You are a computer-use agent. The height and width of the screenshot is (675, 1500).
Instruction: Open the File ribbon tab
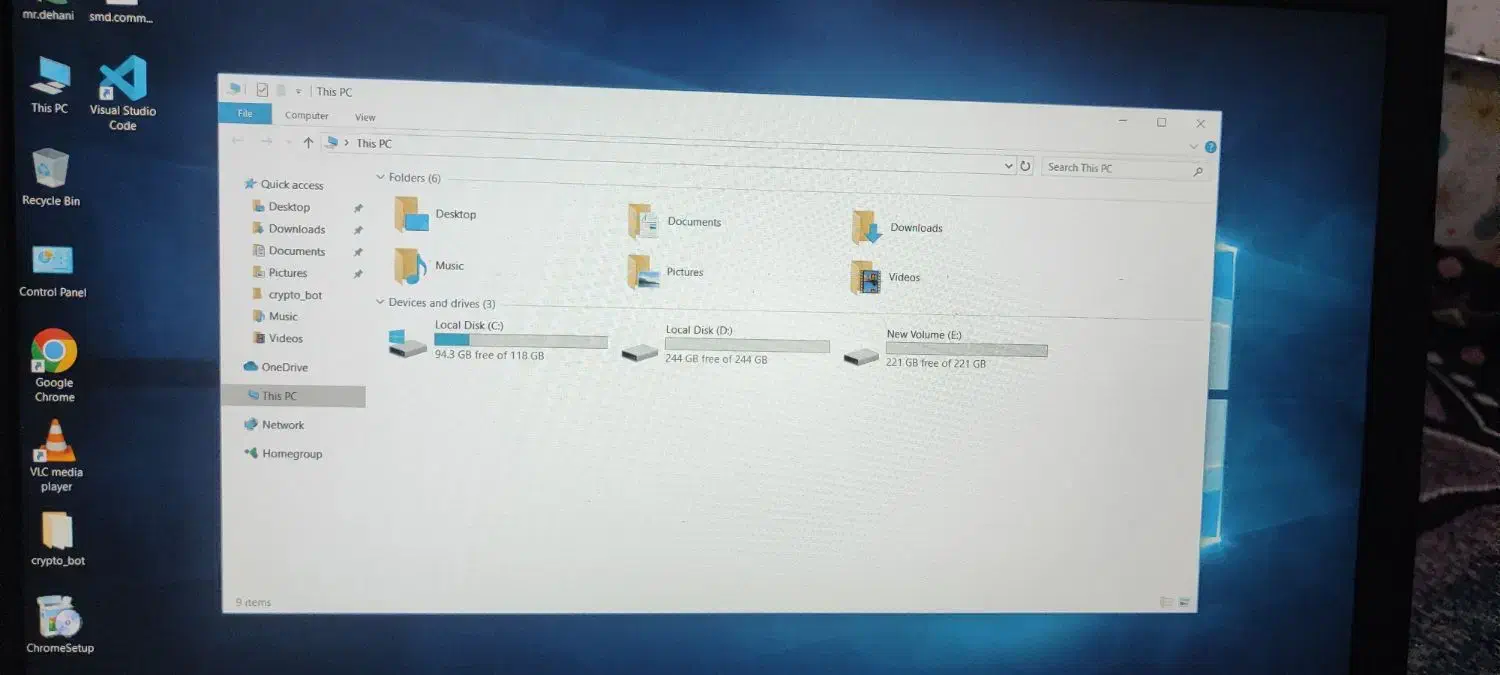pyautogui.click(x=245, y=113)
